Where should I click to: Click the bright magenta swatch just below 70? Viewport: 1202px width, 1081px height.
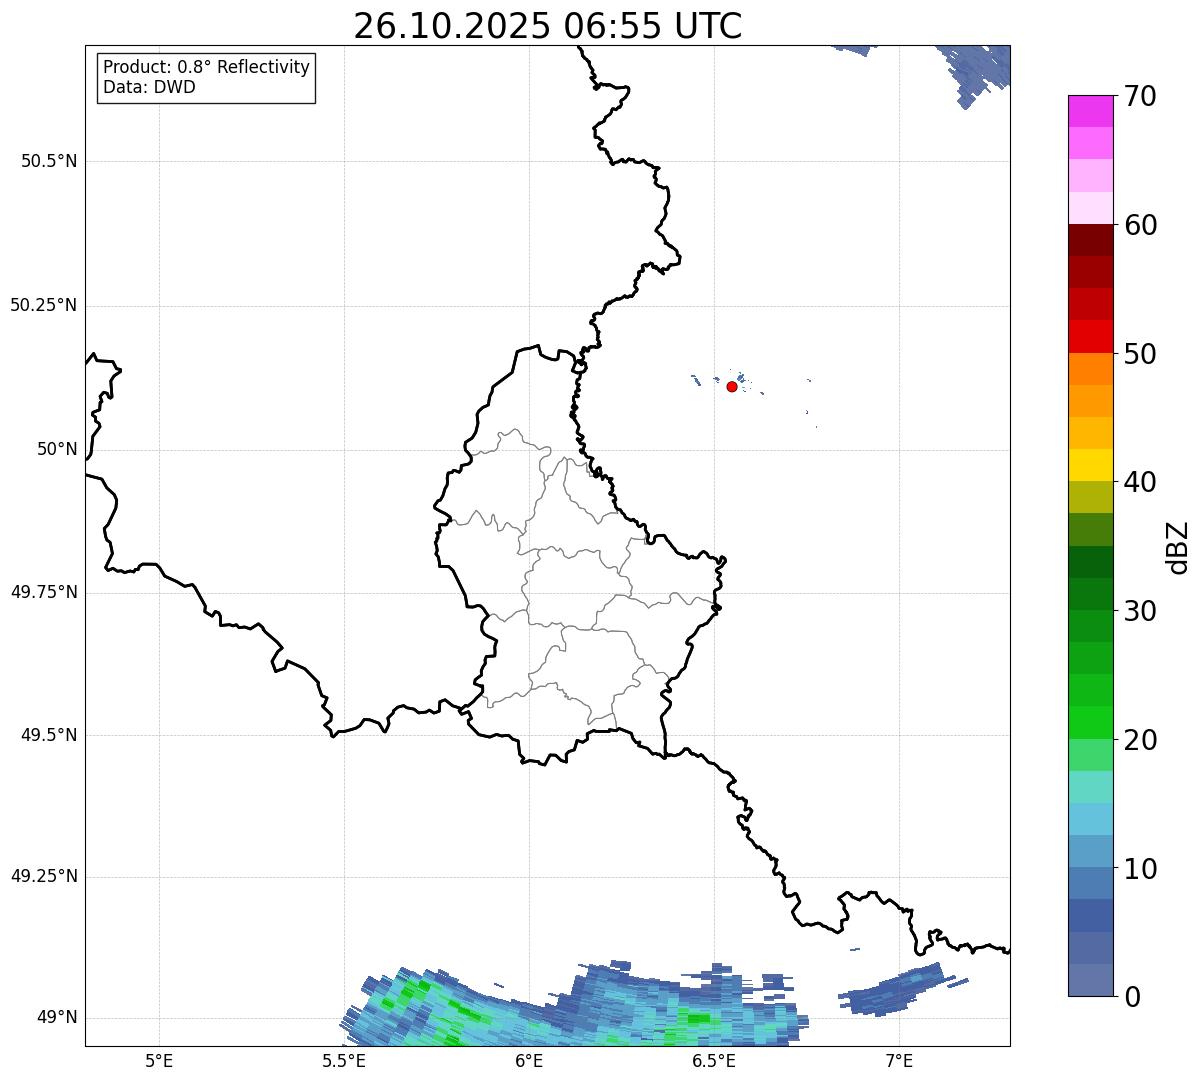1091,111
